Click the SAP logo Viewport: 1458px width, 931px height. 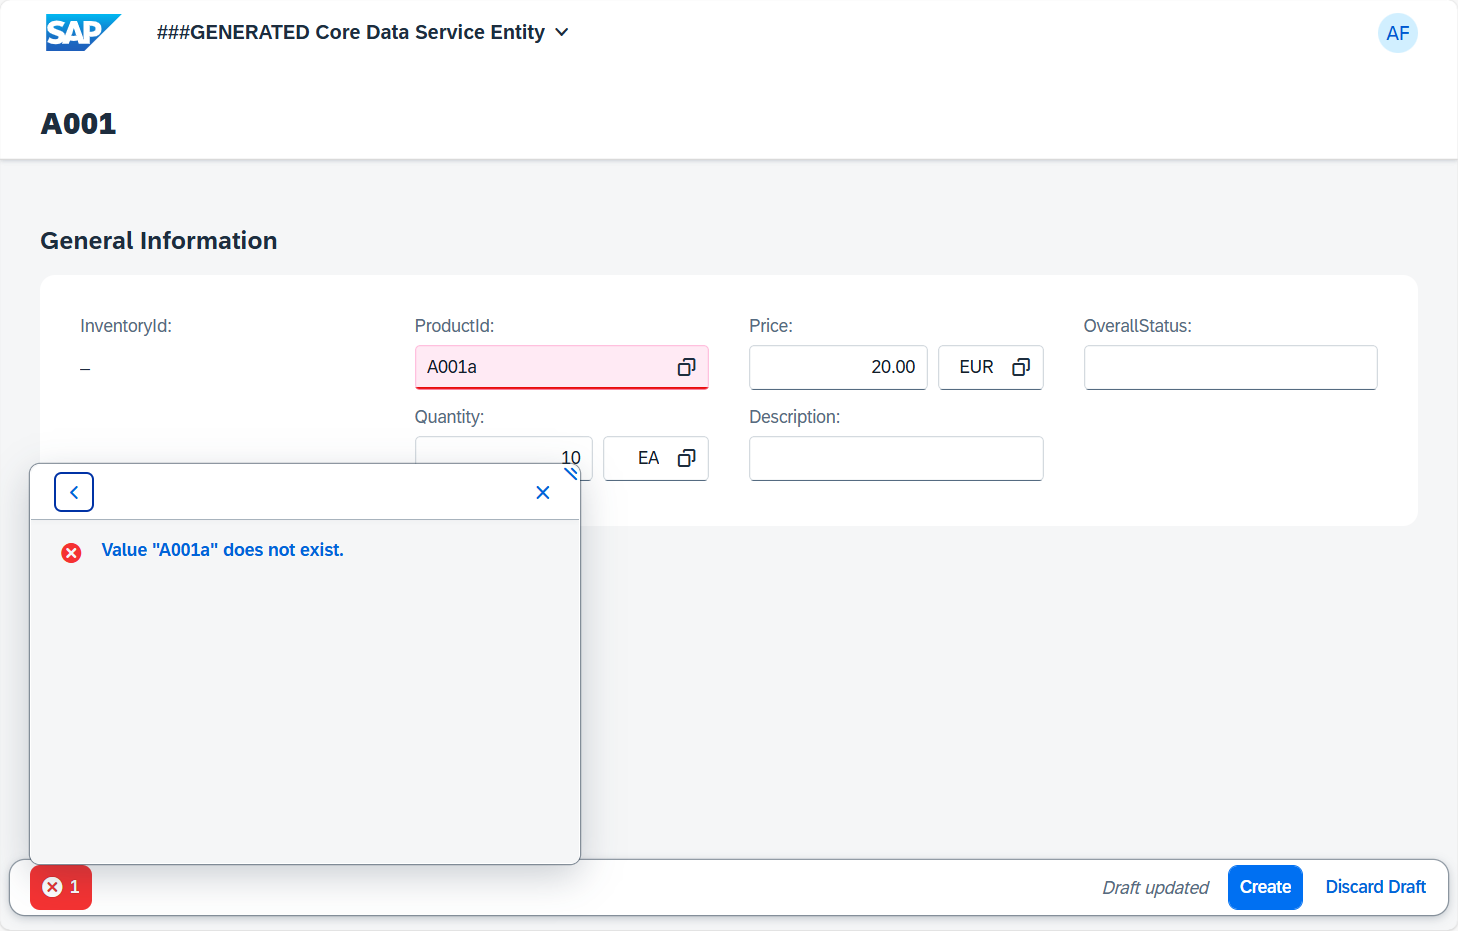(83, 32)
